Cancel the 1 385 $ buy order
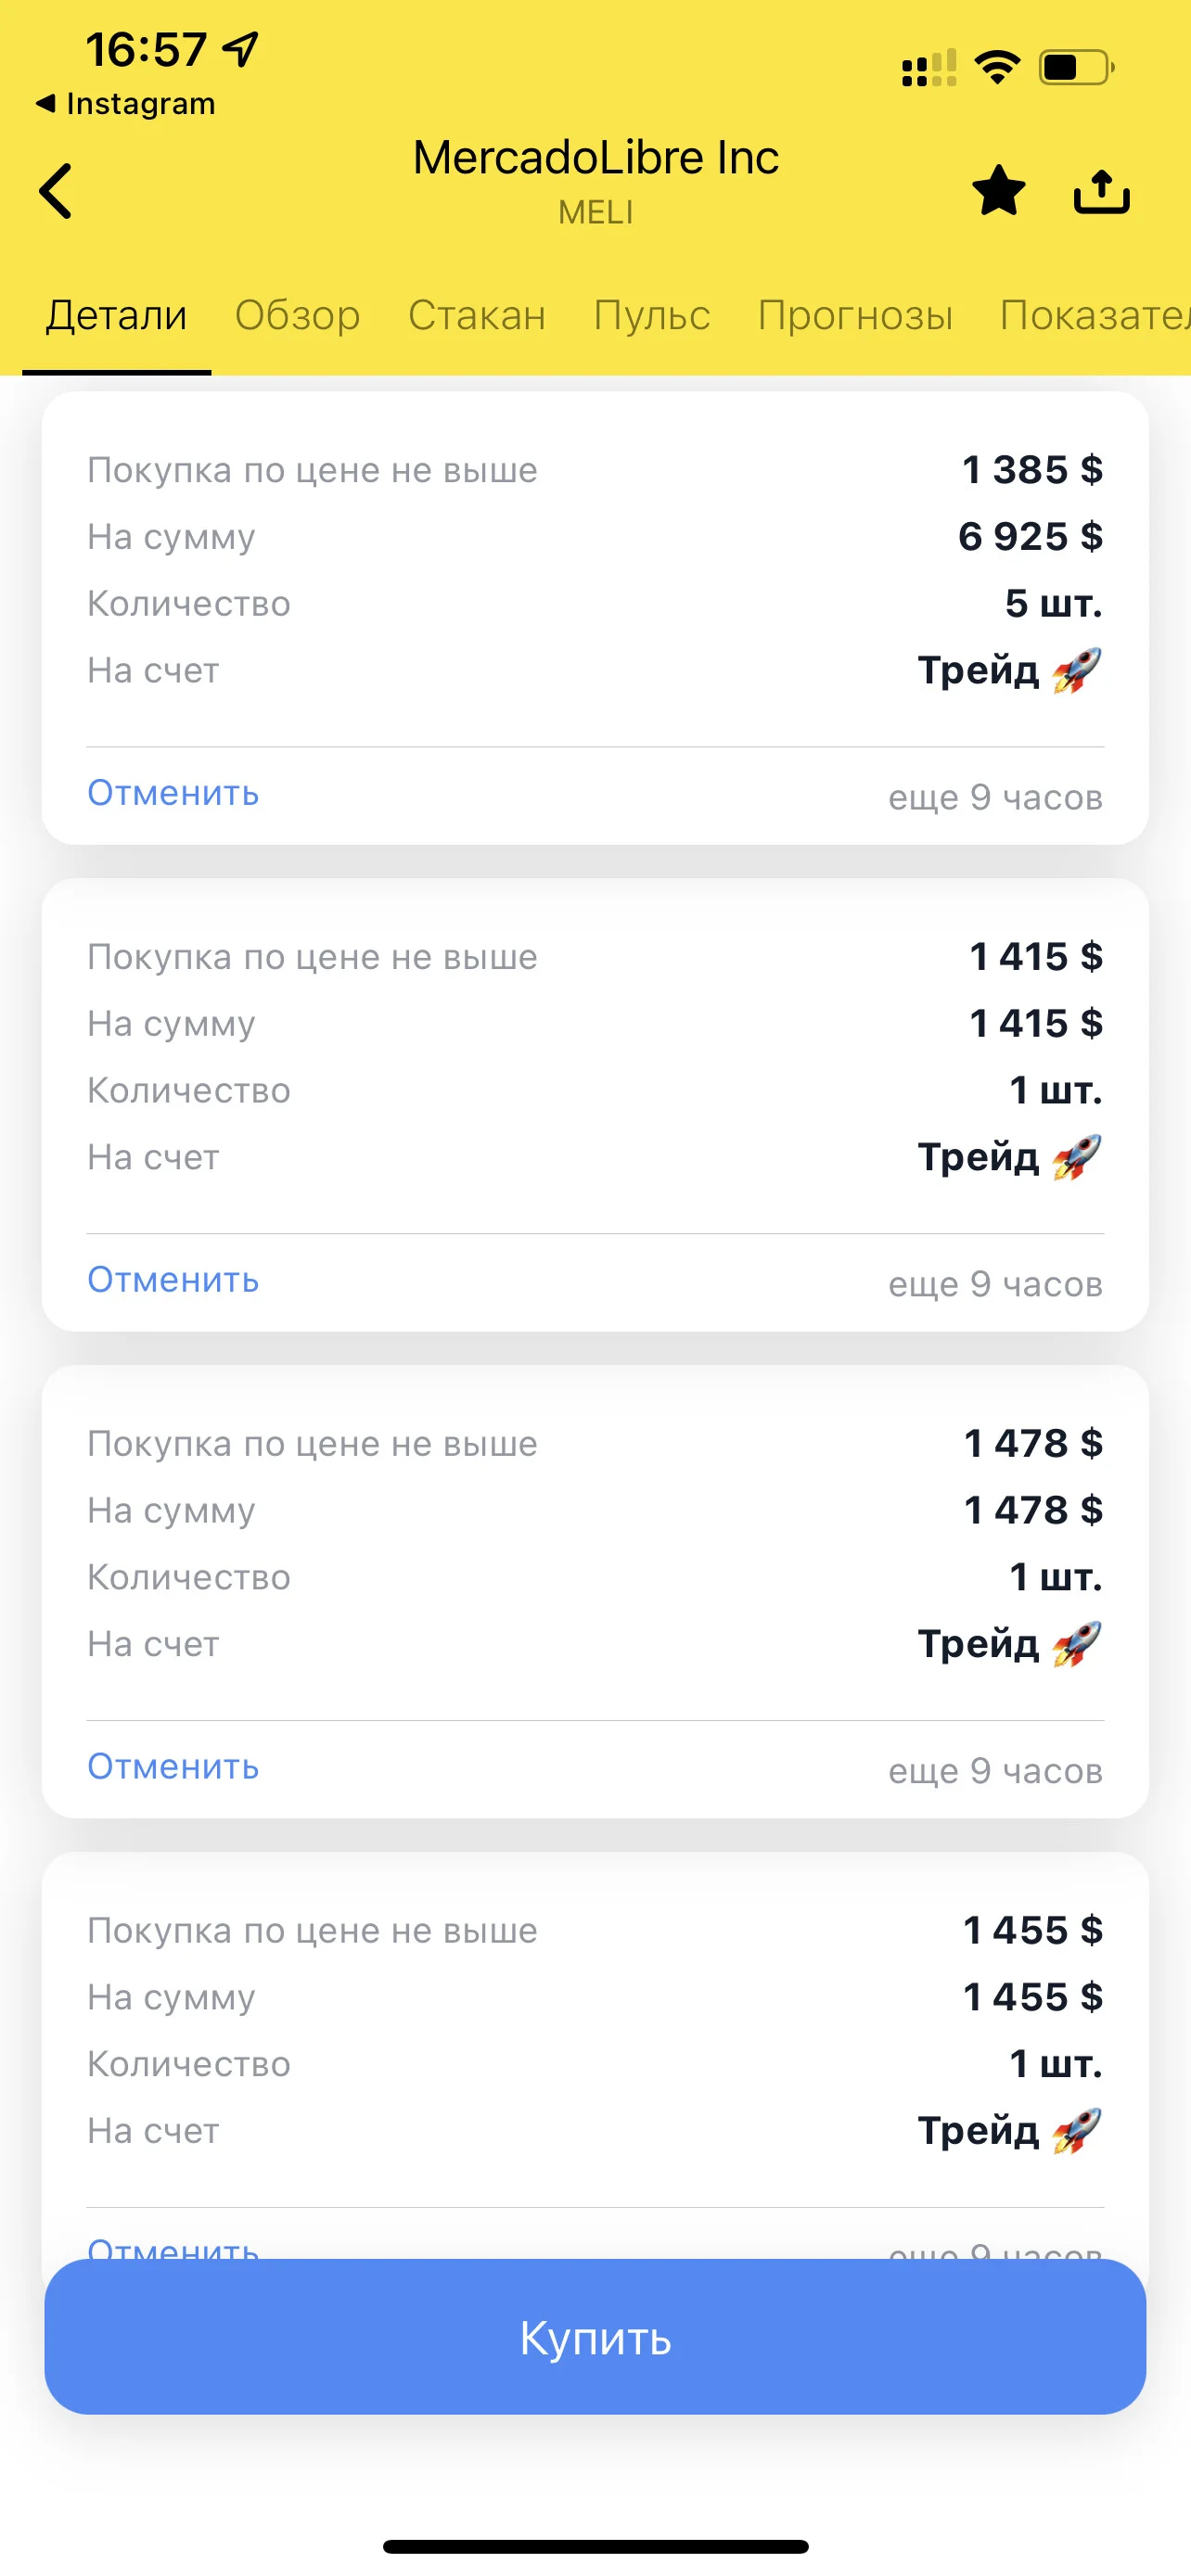The width and height of the screenshot is (1191, 2576). (173, 793)
